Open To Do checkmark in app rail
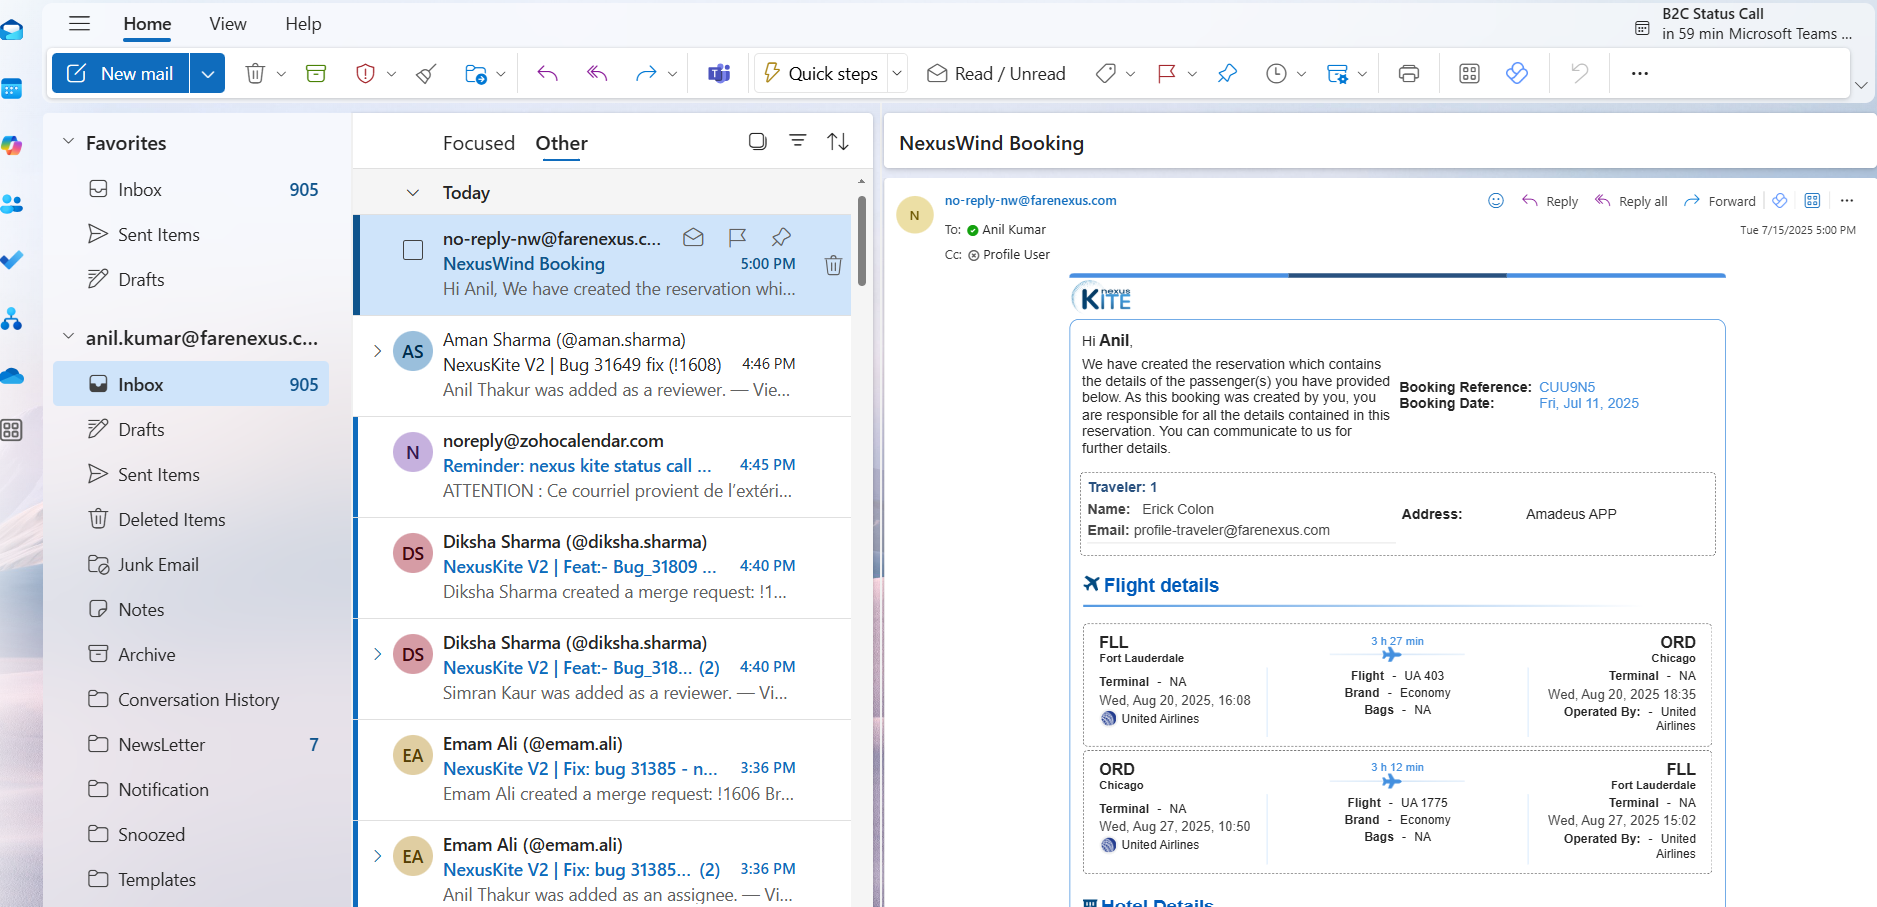Image resolution: width=1877 pixels, height=907 pixels. [x=11, y=260]
